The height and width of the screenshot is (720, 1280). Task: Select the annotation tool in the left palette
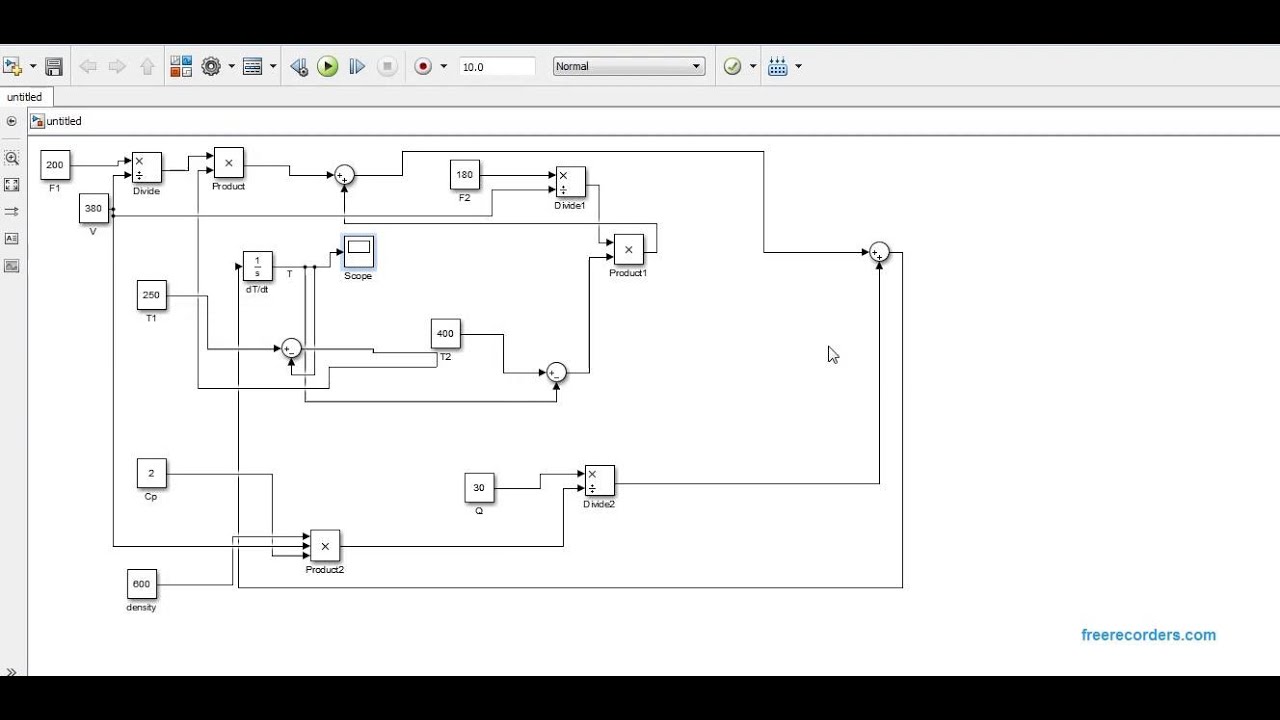[12, 238]
